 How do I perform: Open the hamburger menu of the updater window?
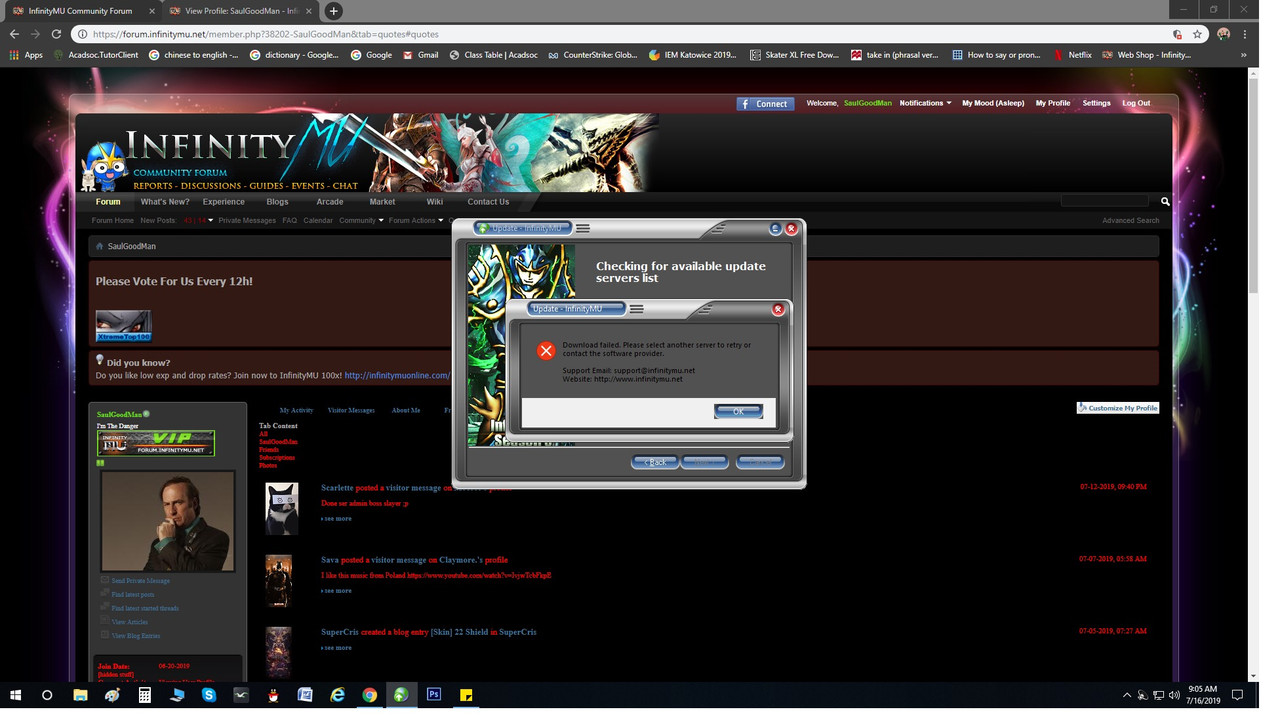583,228
